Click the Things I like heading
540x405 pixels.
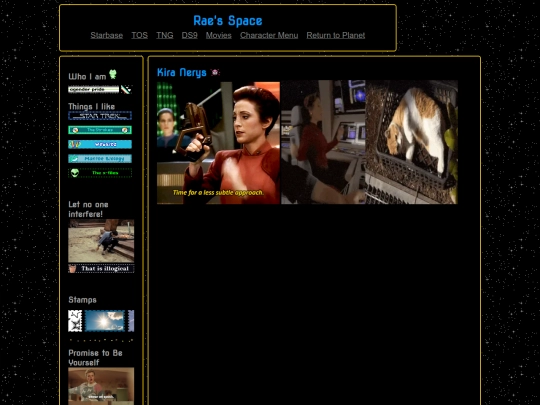(92, 106)
